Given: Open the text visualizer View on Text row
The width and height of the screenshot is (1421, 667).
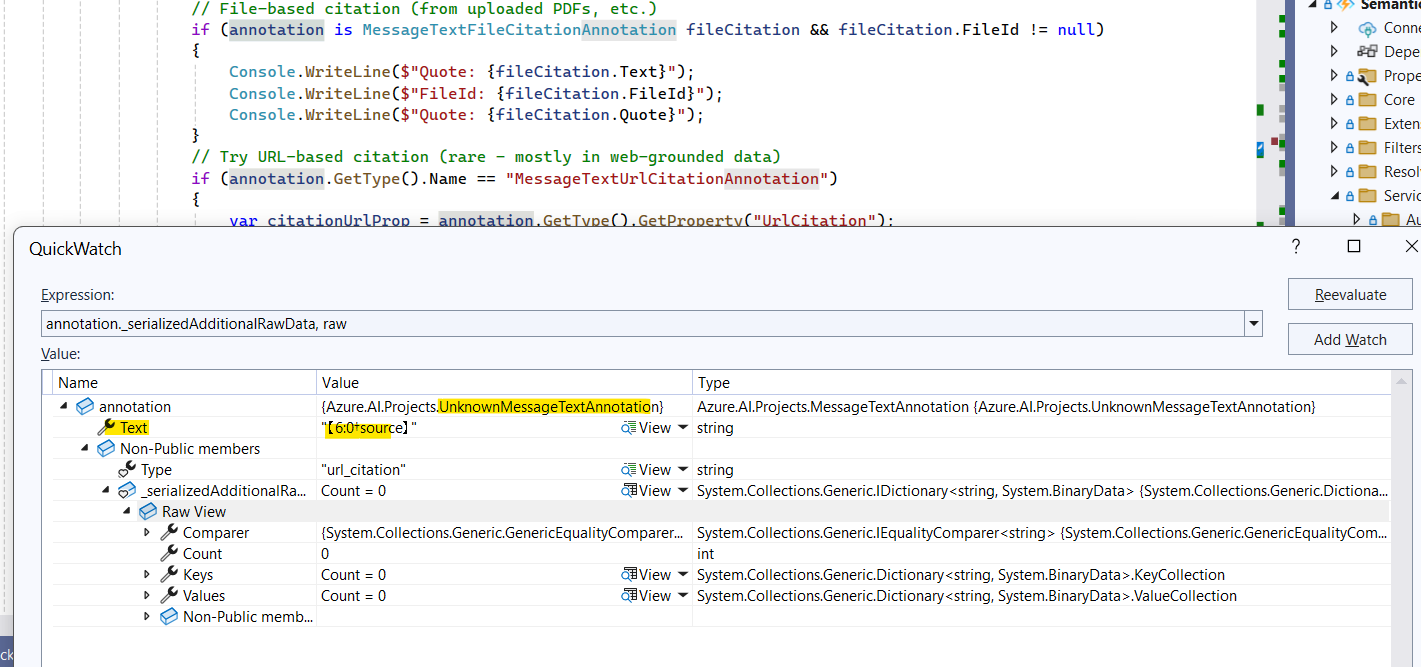Looking at the screenshot, I should [x=646, y=427].
